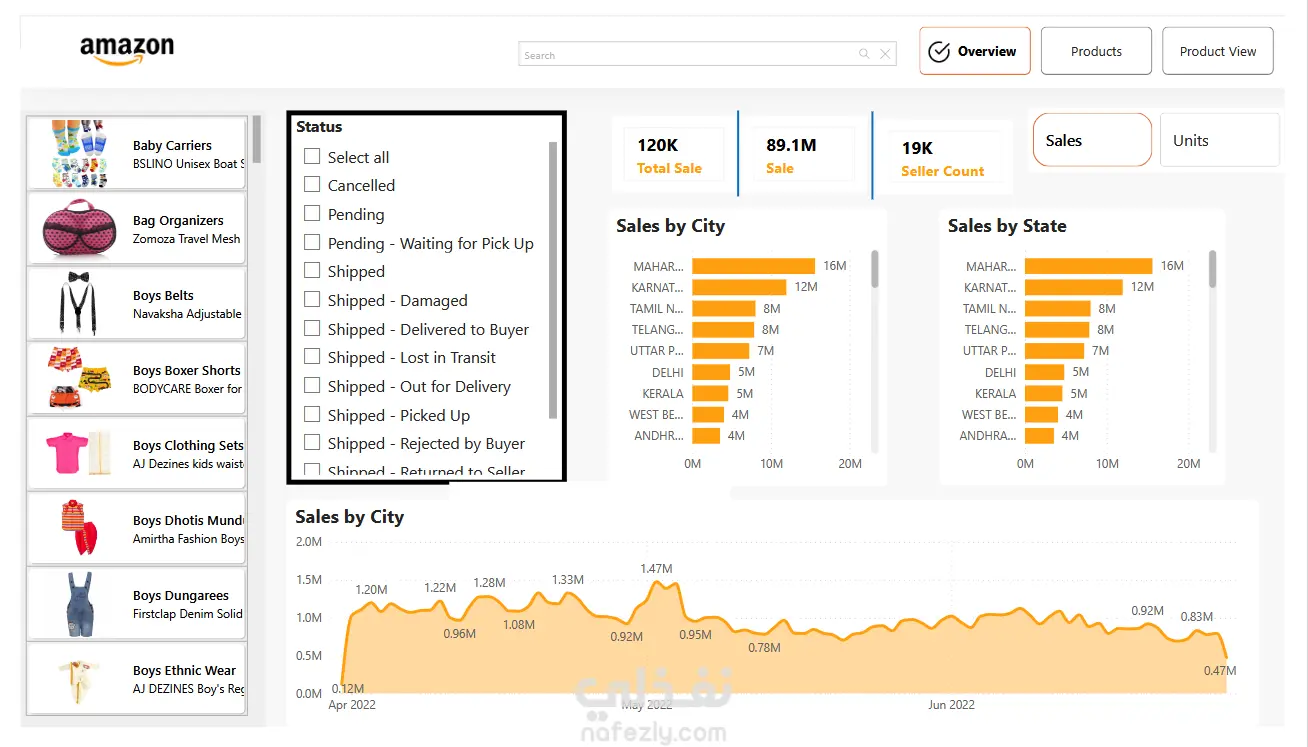Click the Overview checkmark icon
This screenshot has height=747, width=1308.
pyautogui.click(x=939, y=52)
